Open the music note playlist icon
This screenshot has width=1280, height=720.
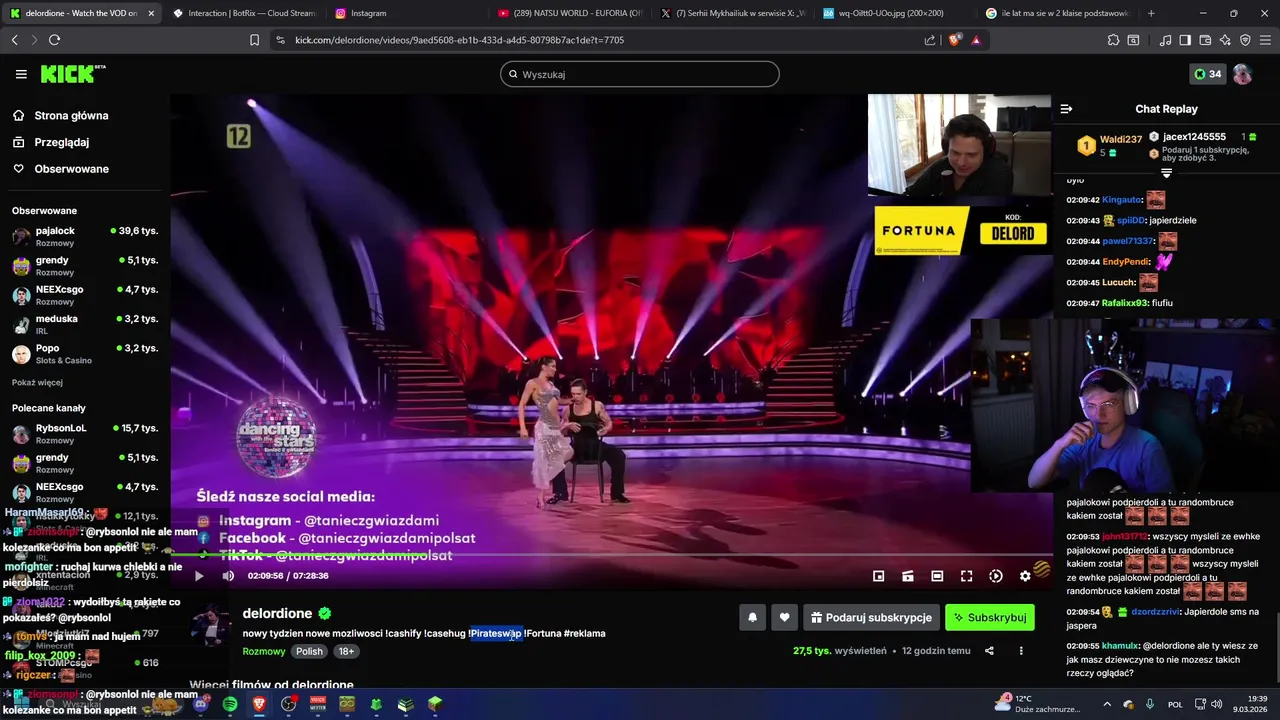point(1165,40)
